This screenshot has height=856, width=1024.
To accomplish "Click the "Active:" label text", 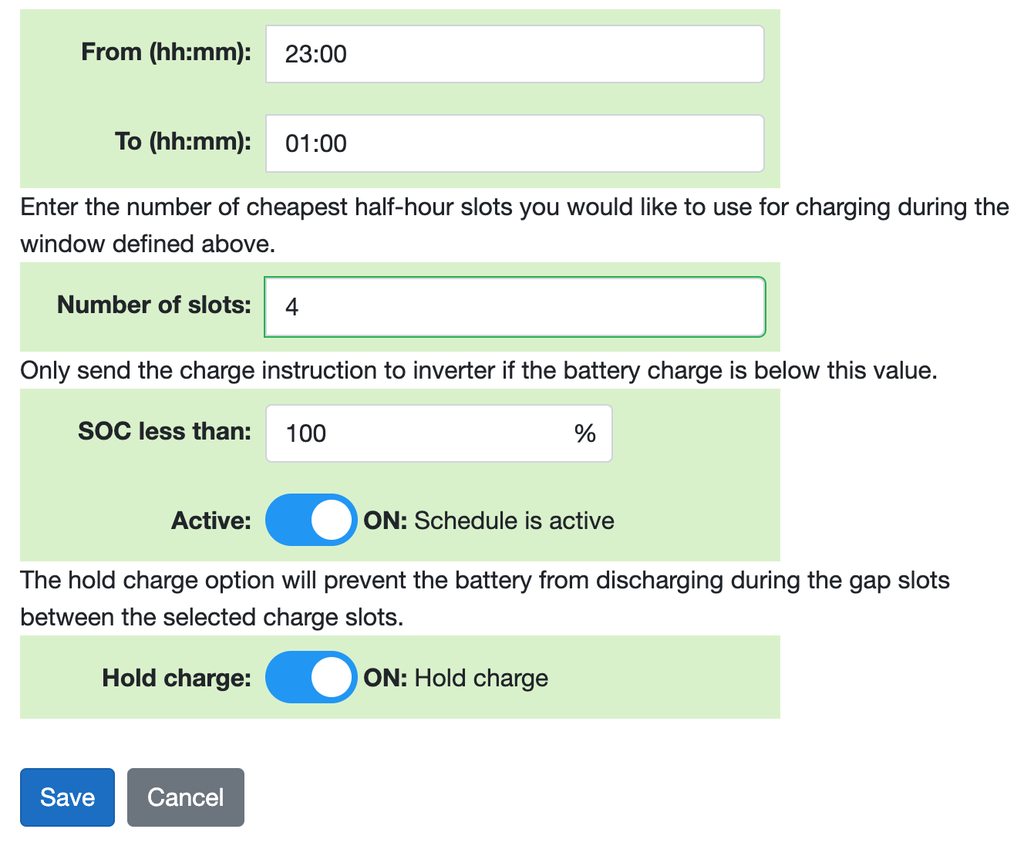I will tap(211, 521).
